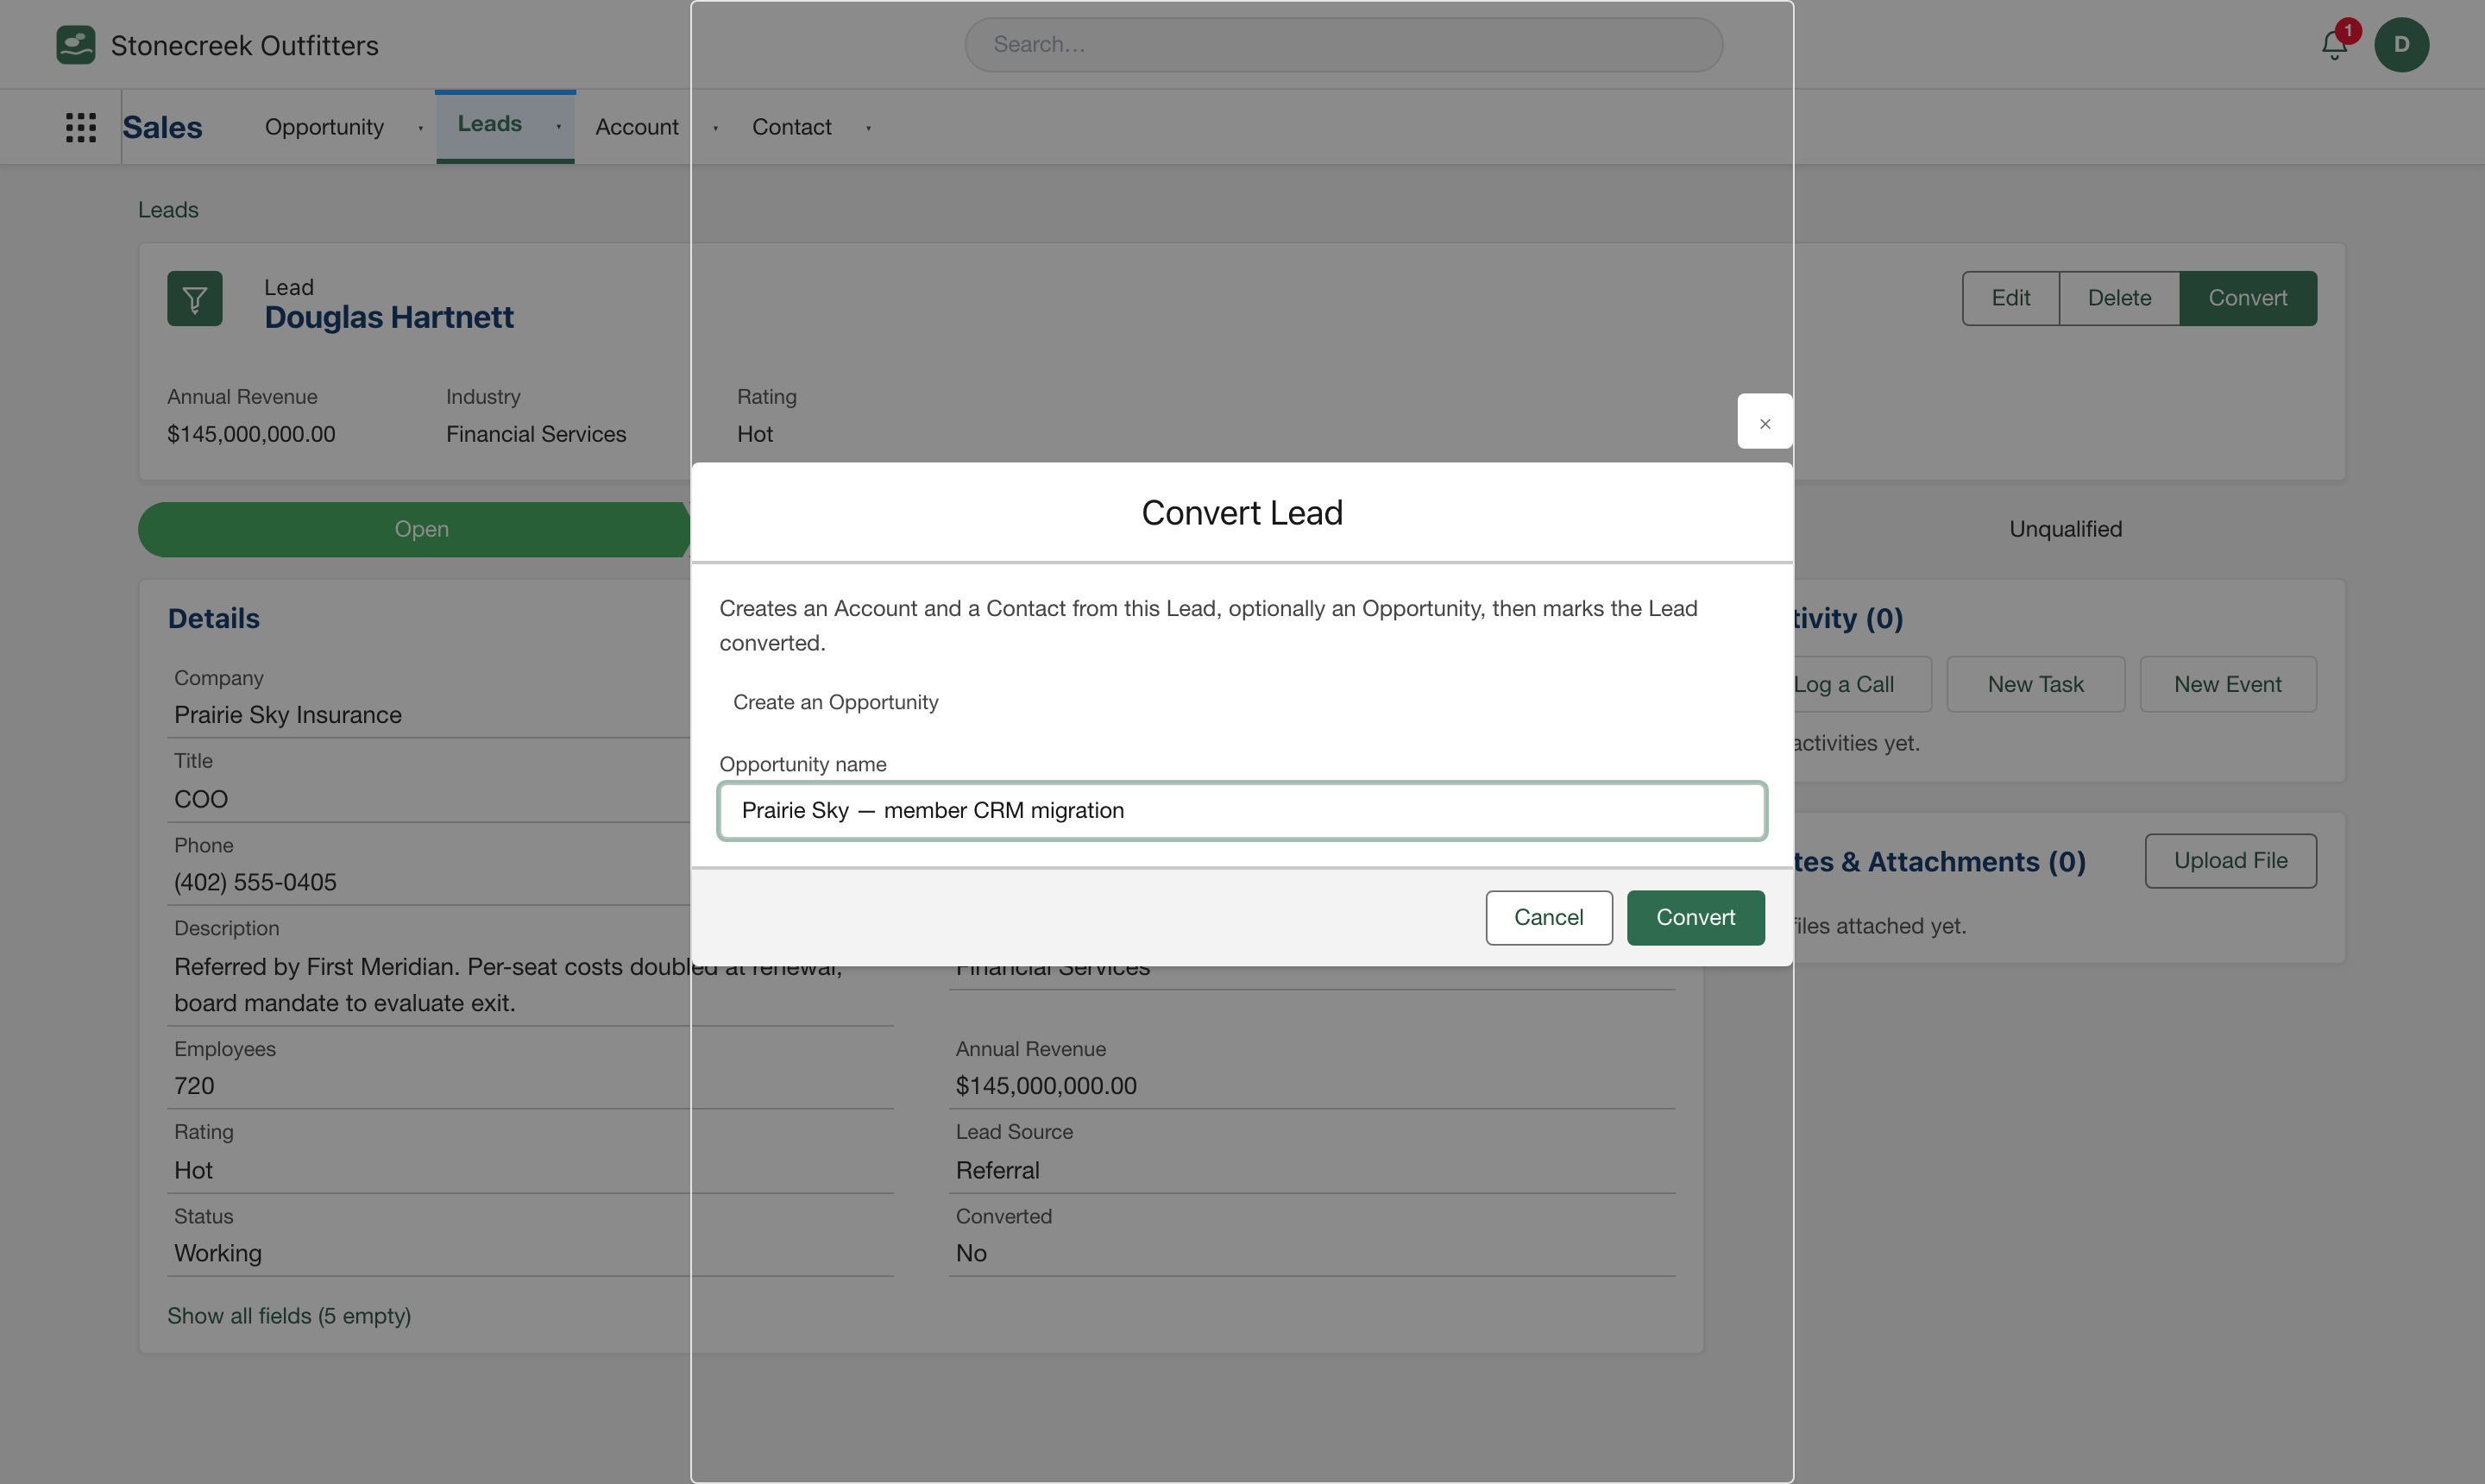Expand the Contact tab dropdown arrow
Image resolution: width=2485 pixels, height=1484 pixels.
[868, 128]
